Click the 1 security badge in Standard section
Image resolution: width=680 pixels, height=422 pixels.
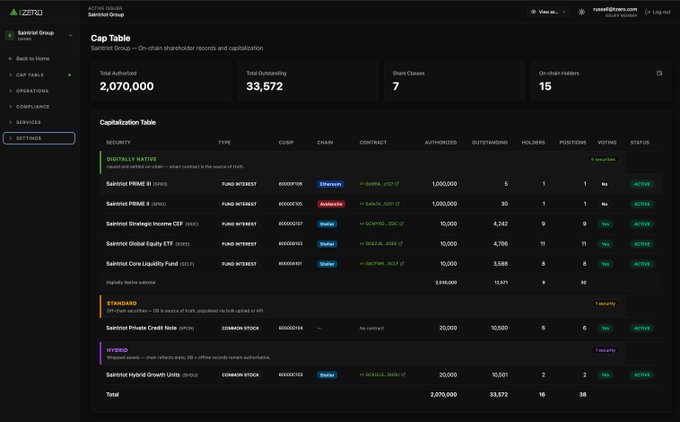(605, 304)
